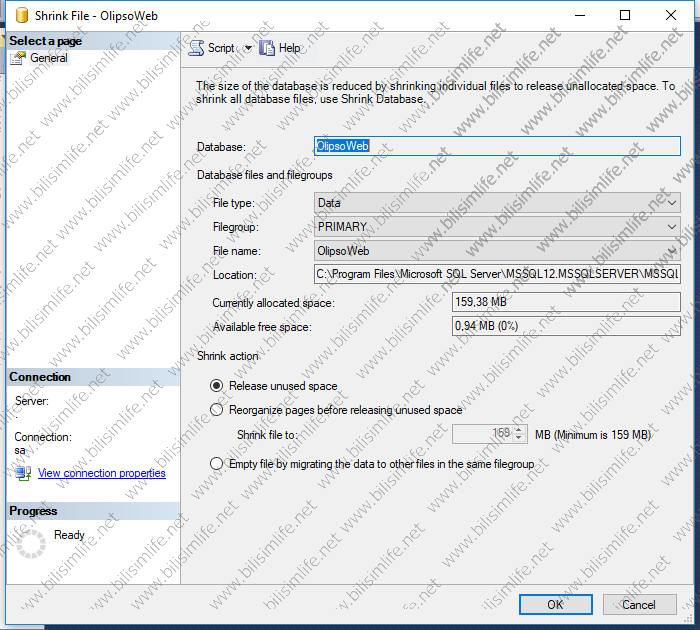Click Database files and filegroups label
The width and height of the screenshot is (700, 630).
265,175
